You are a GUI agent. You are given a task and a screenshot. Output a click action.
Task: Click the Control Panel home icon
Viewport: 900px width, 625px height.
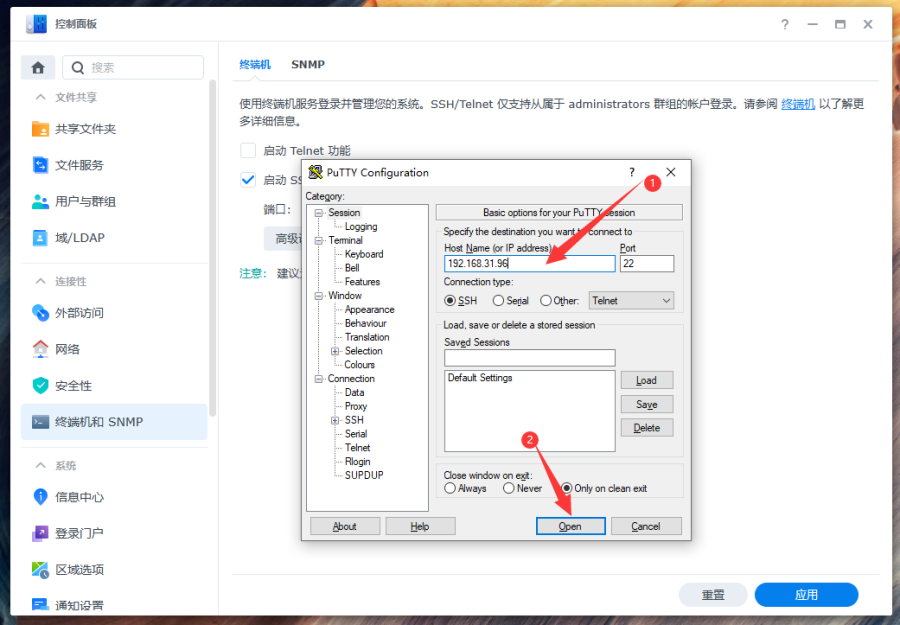38,68
